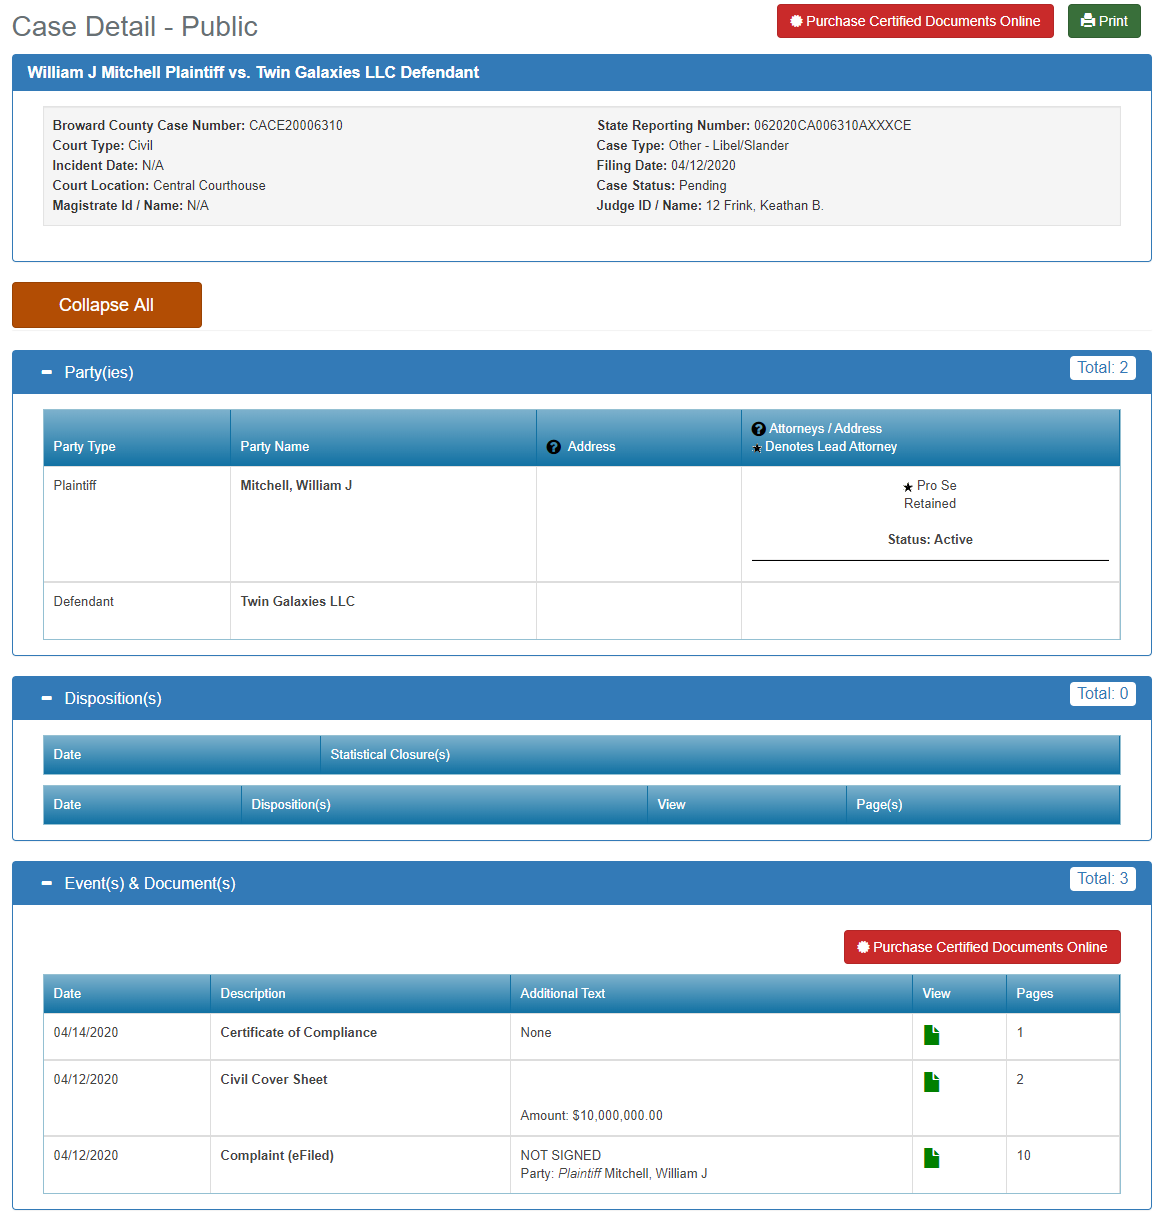Click case number CACE20006310
This screenshot has height=1224, width=1170.
pos(296,126)
